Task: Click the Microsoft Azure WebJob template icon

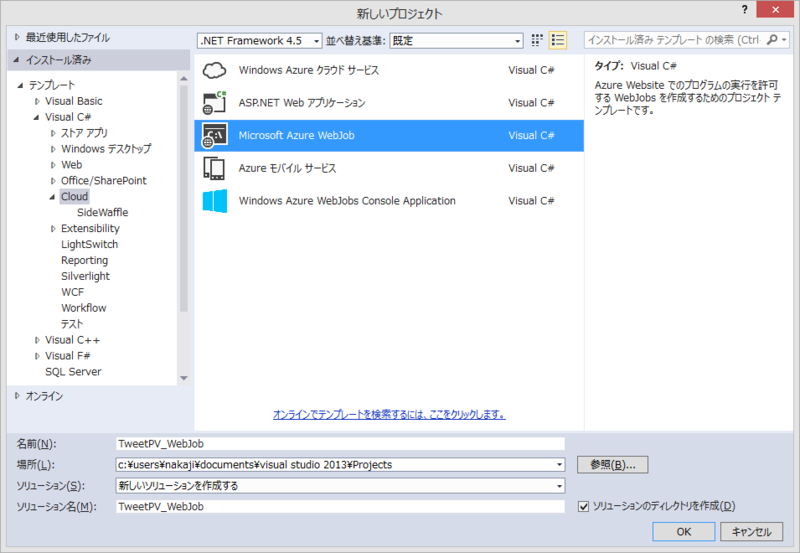Action: click(214, 136)
